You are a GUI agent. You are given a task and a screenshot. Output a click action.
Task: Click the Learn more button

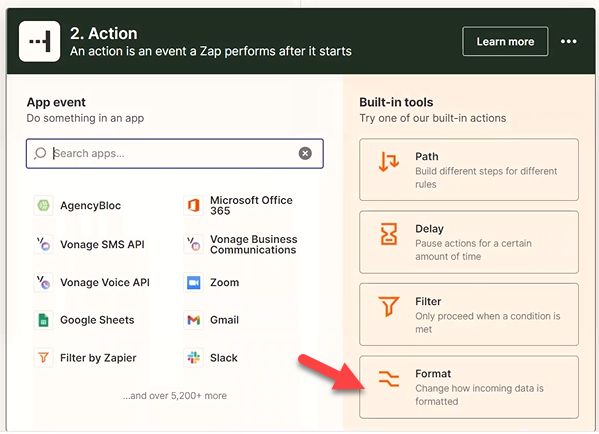[x=505, y=41]
